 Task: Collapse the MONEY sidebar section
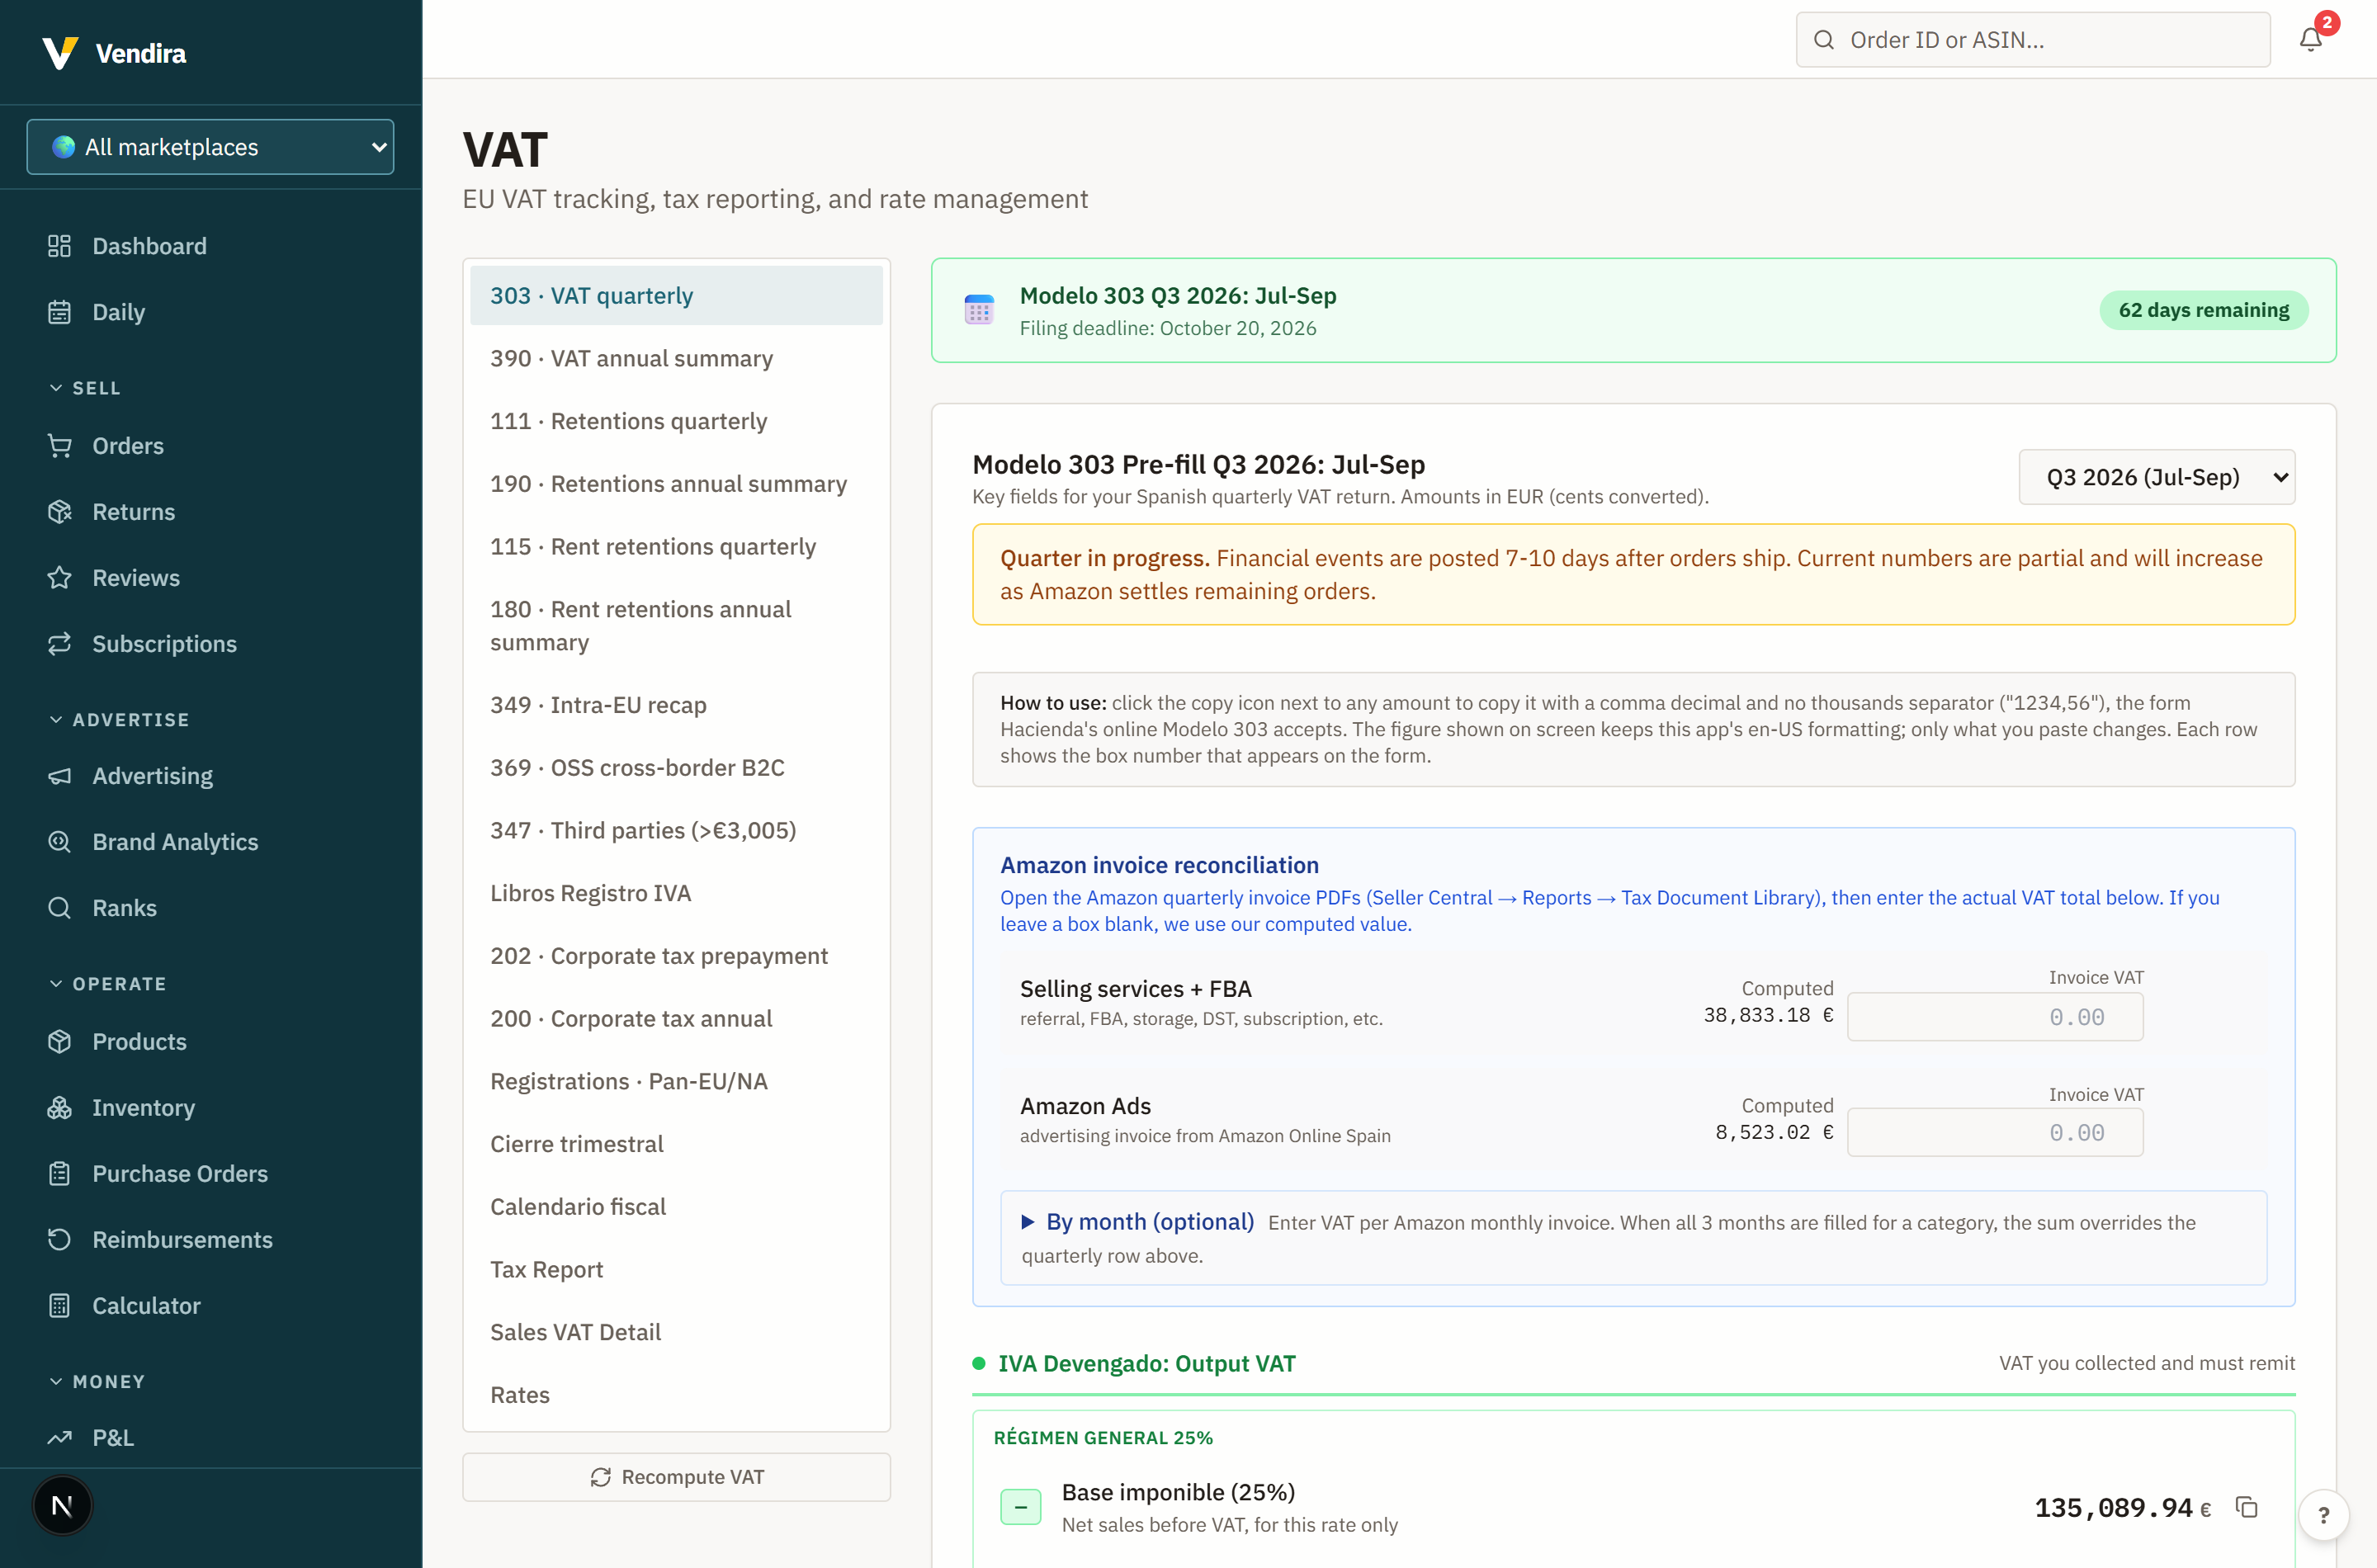coord(97,1382)
